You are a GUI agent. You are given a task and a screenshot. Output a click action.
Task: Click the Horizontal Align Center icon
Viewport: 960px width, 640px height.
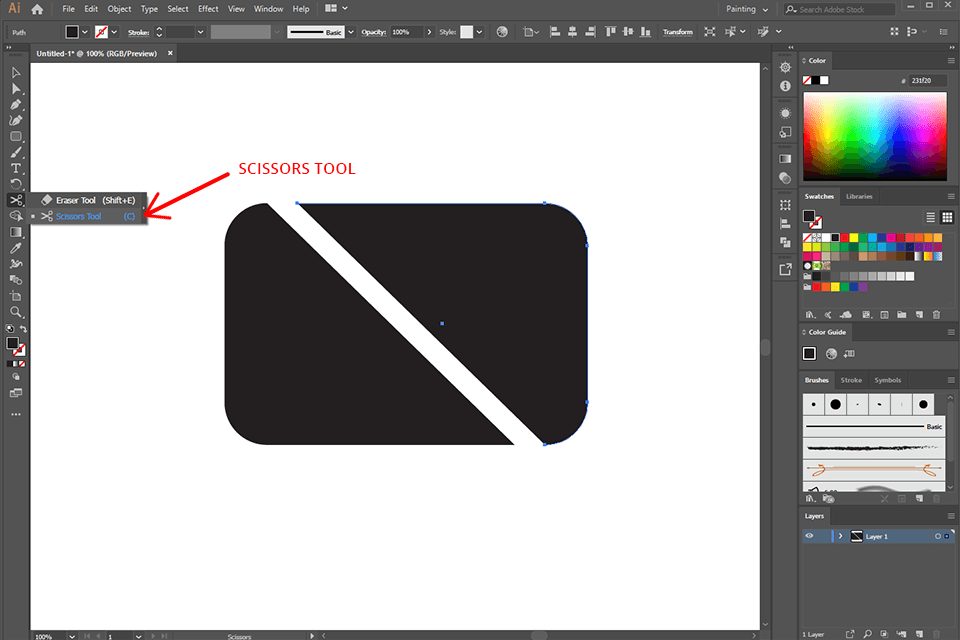pos(570,31)
